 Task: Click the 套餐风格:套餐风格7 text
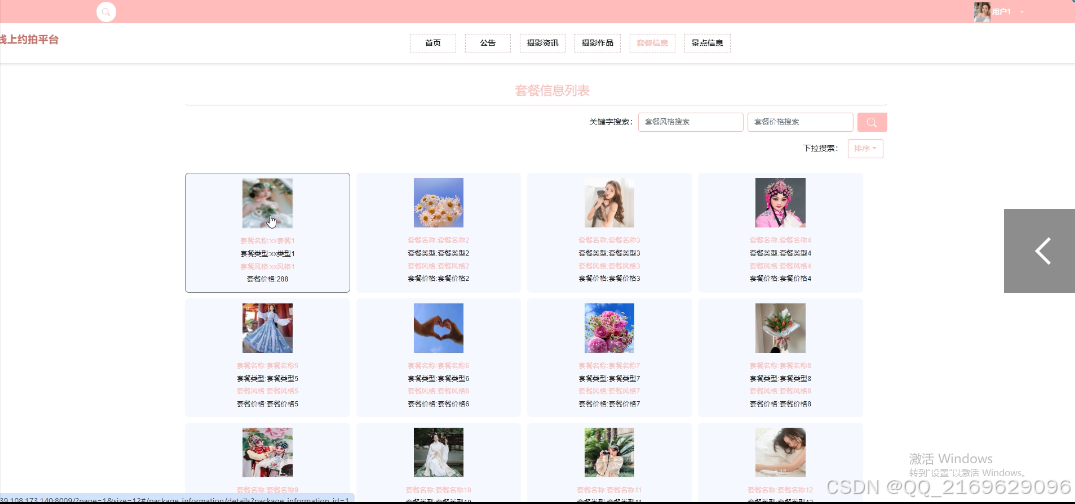pos(609,391)
